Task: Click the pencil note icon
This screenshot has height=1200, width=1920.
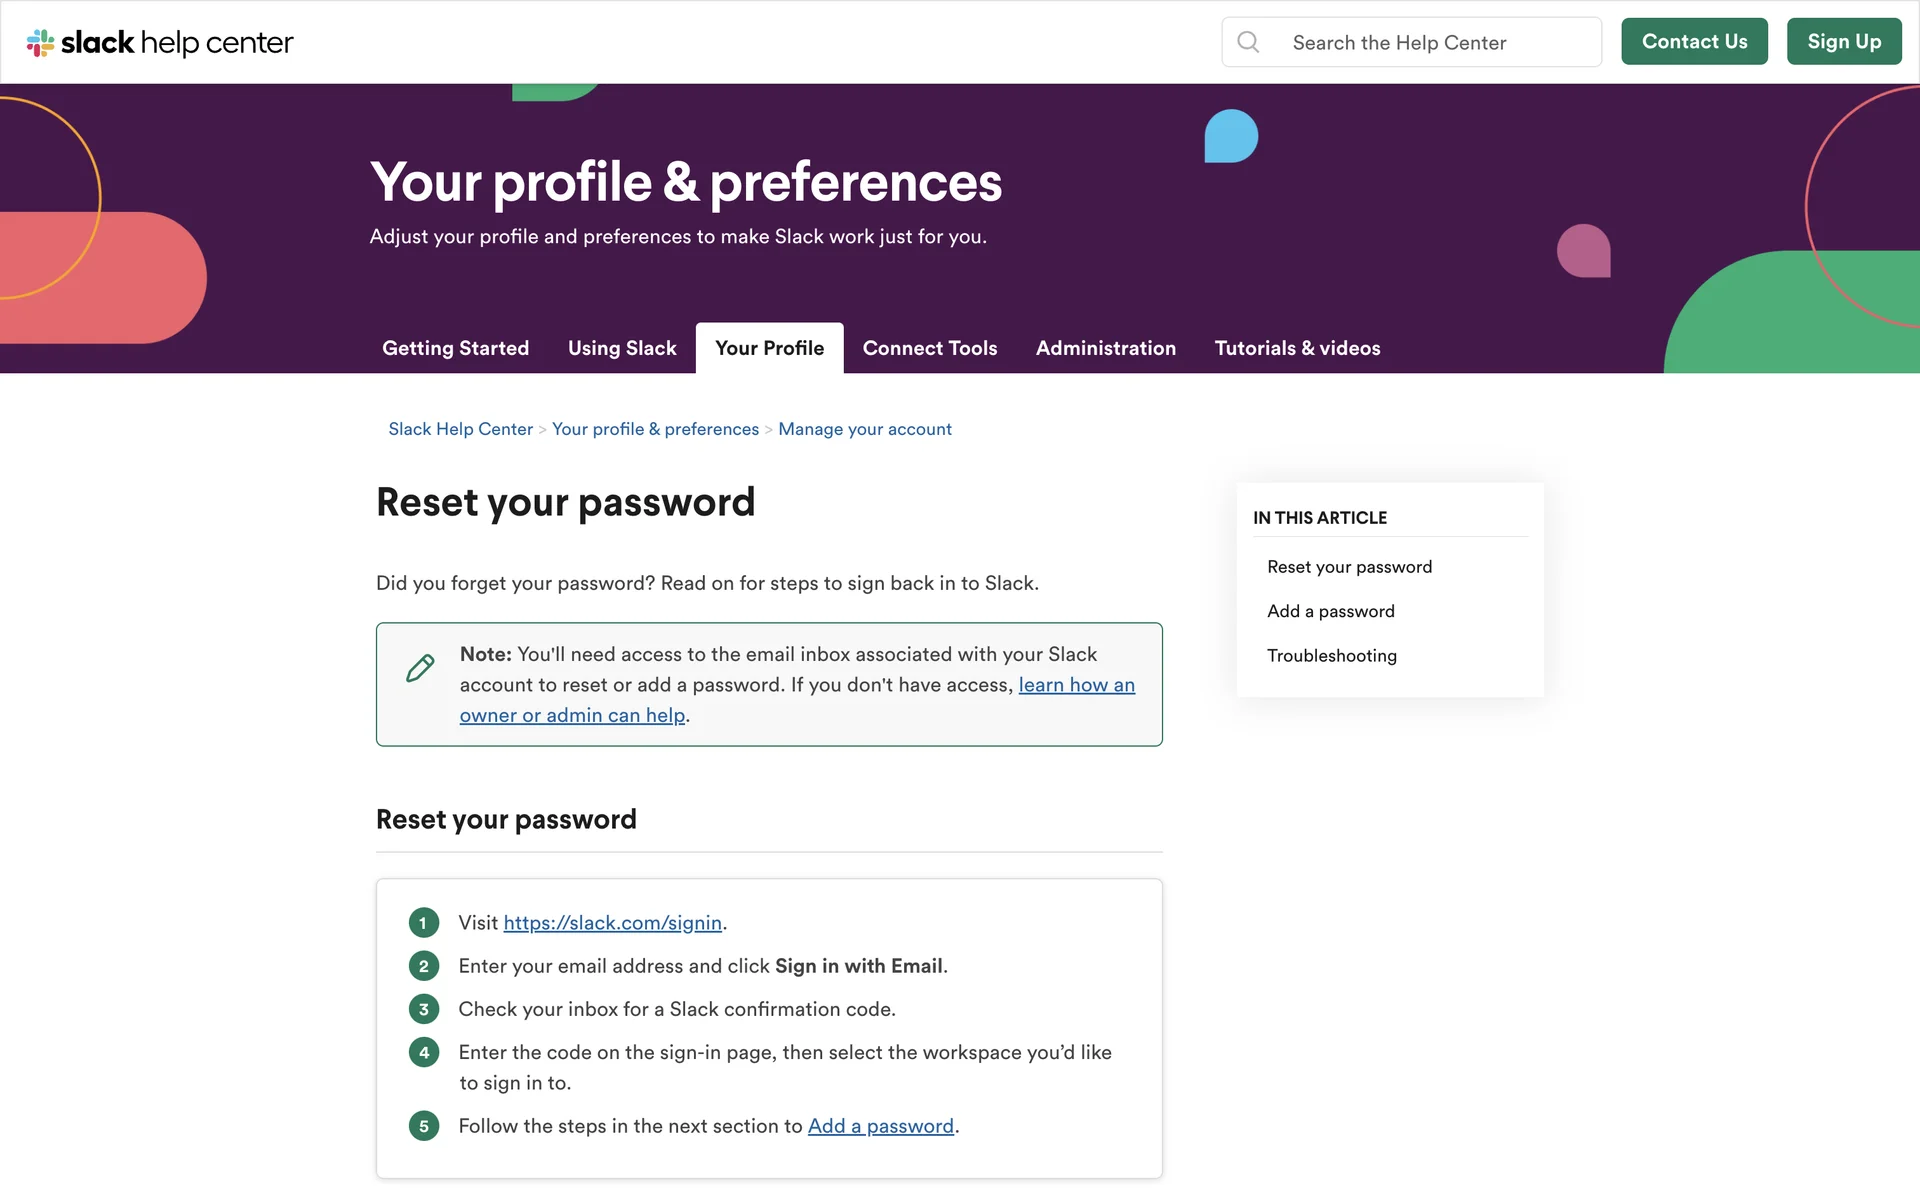Action: coord(421,668)
